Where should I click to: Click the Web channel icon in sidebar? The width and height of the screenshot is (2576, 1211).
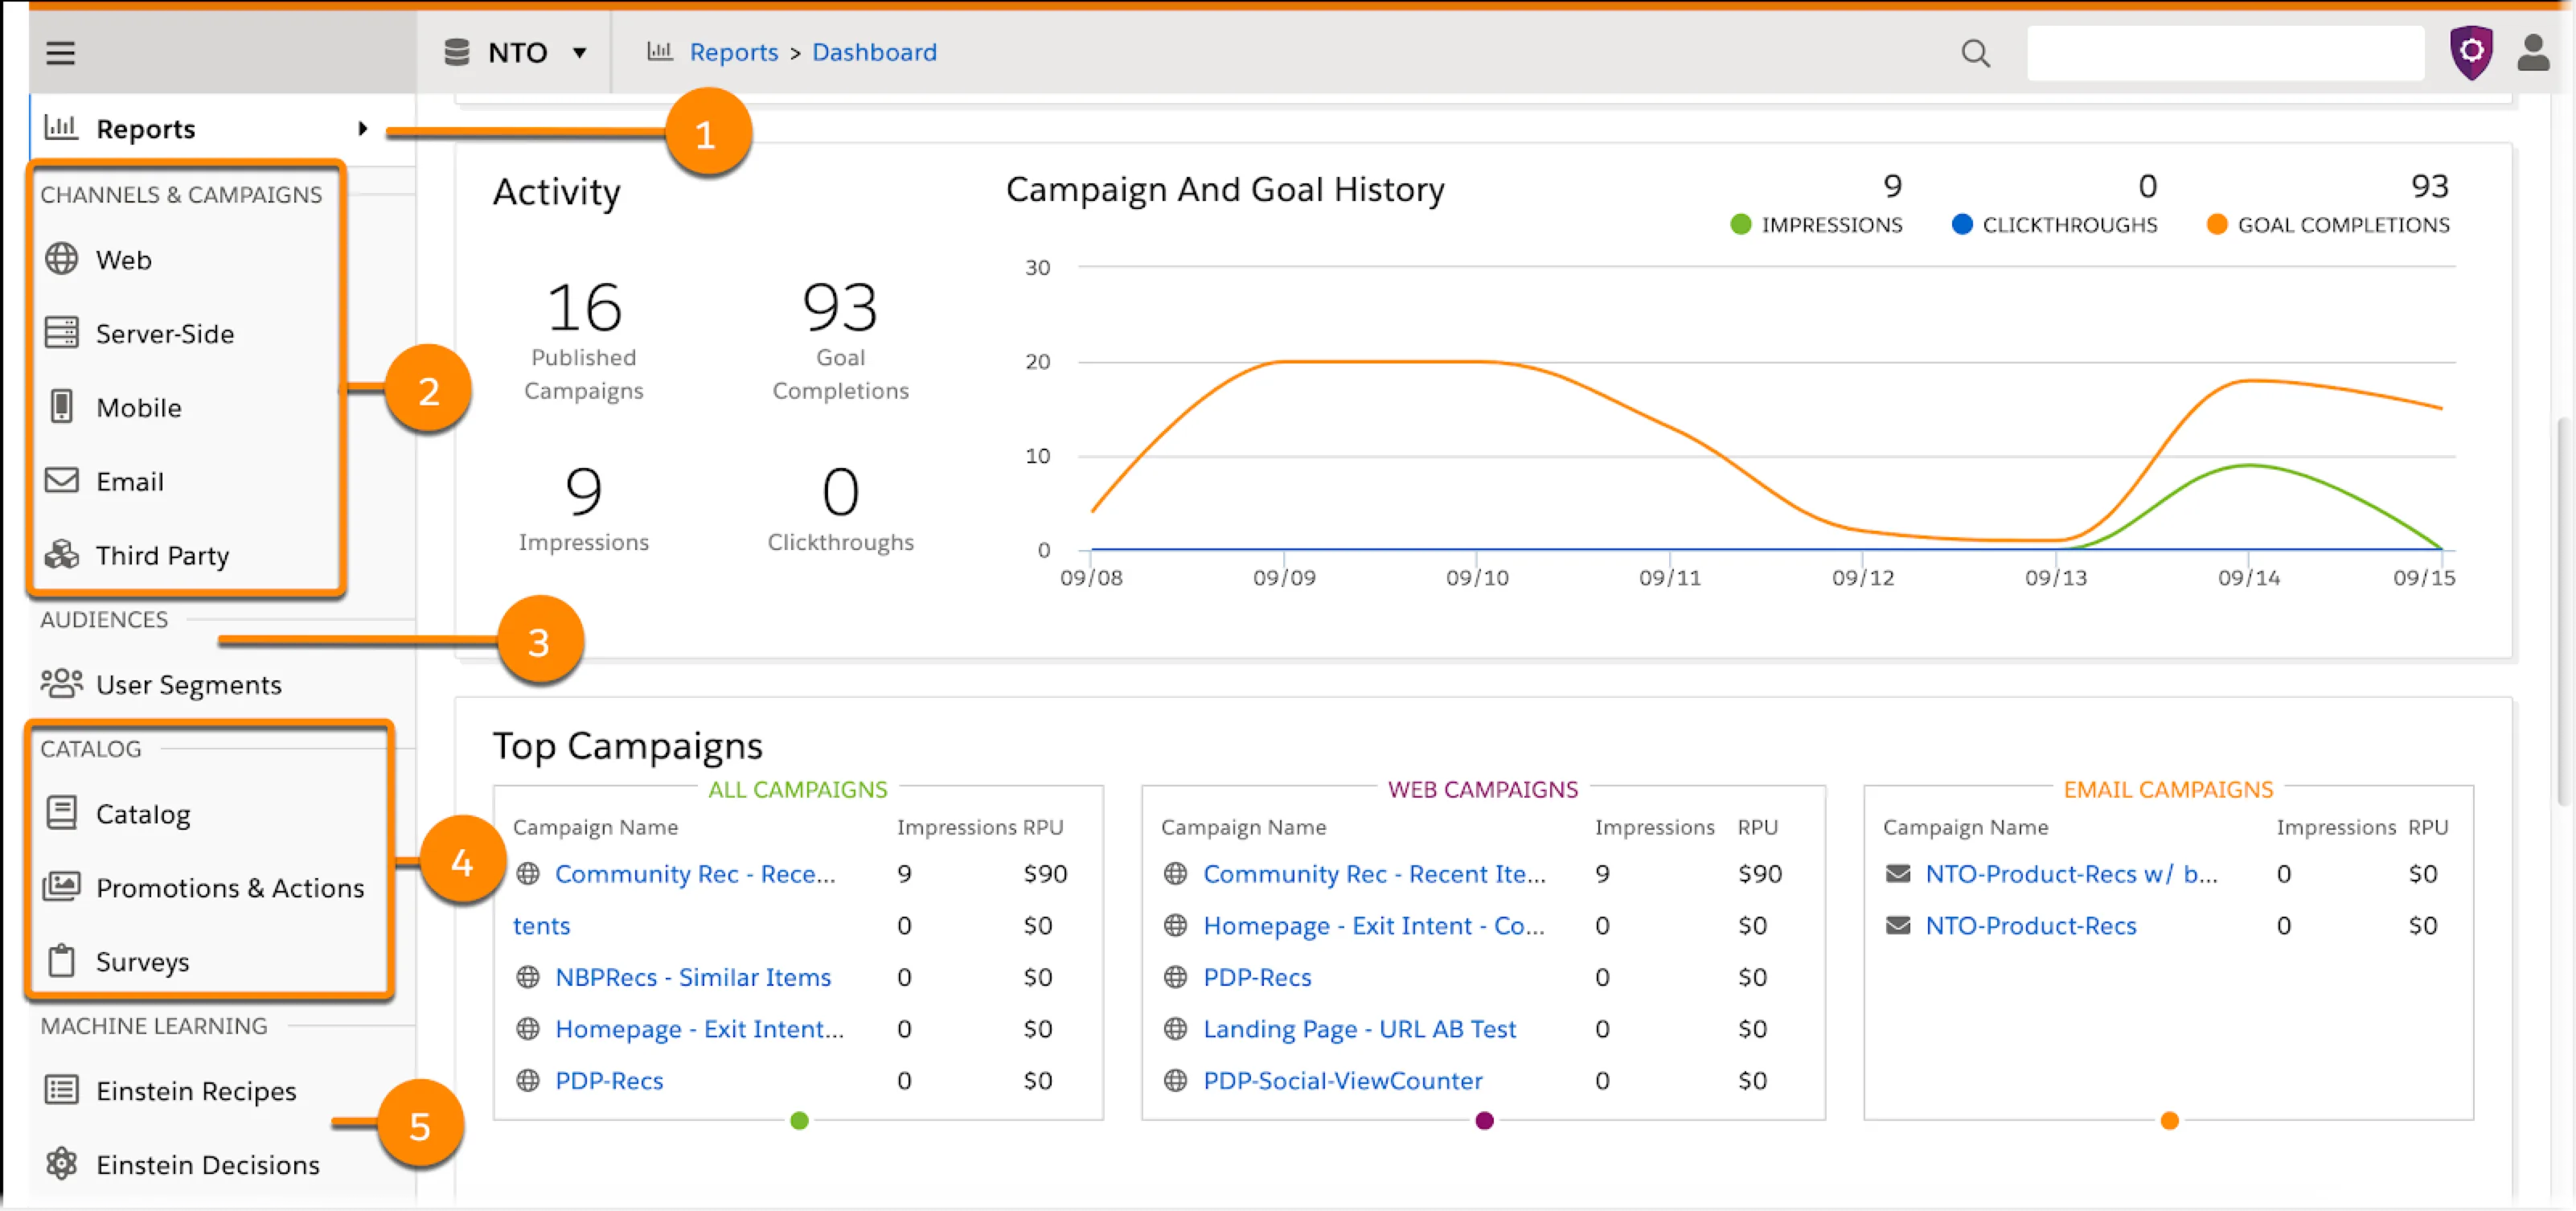tap(61, 258)
